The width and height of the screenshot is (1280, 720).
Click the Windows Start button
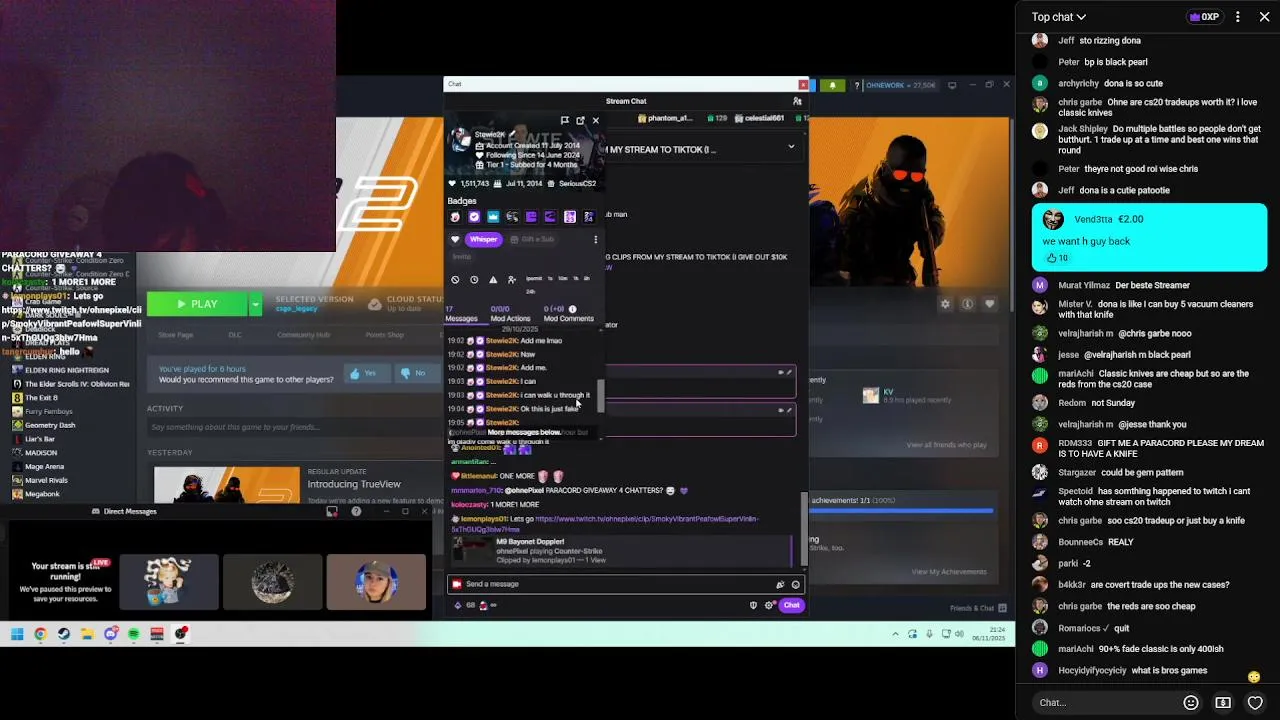coord(17,634)
